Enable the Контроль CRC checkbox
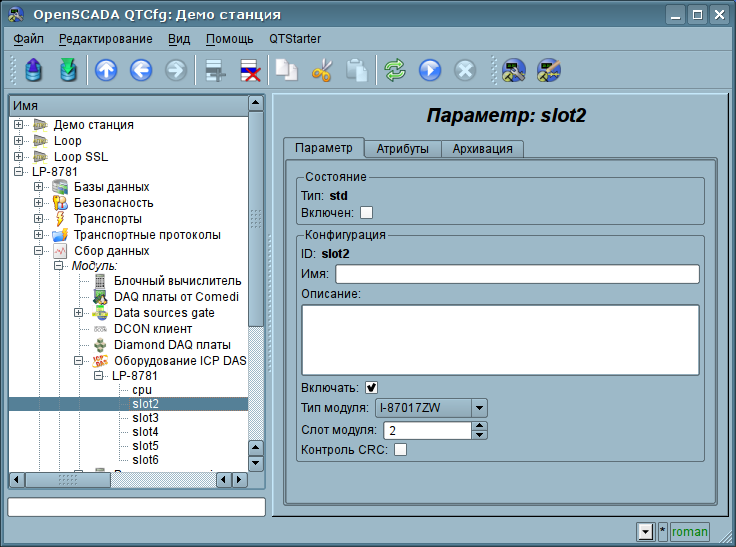Image resolution: width=736 pixels, height=547 pixels. coord(400,450)
